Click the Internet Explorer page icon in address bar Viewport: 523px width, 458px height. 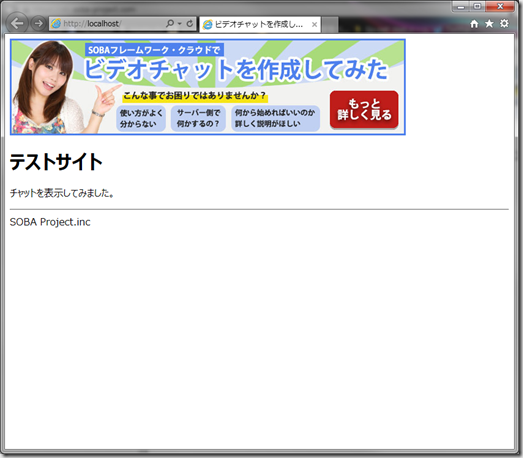pyautogui.click(x=56, y=24)
